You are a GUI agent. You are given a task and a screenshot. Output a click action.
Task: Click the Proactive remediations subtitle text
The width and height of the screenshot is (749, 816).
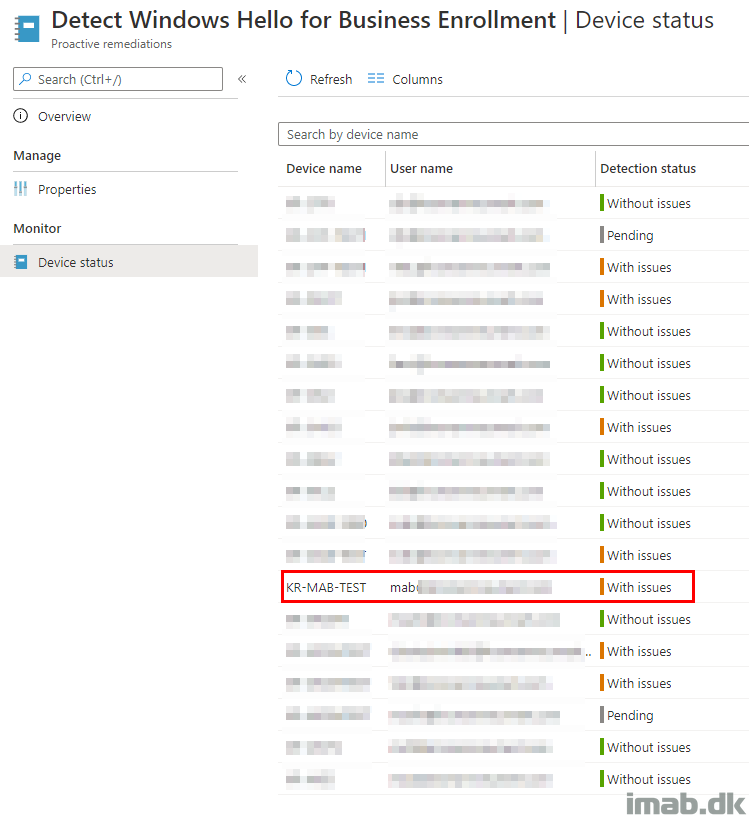pyautogui.click(x=111, y=44)
